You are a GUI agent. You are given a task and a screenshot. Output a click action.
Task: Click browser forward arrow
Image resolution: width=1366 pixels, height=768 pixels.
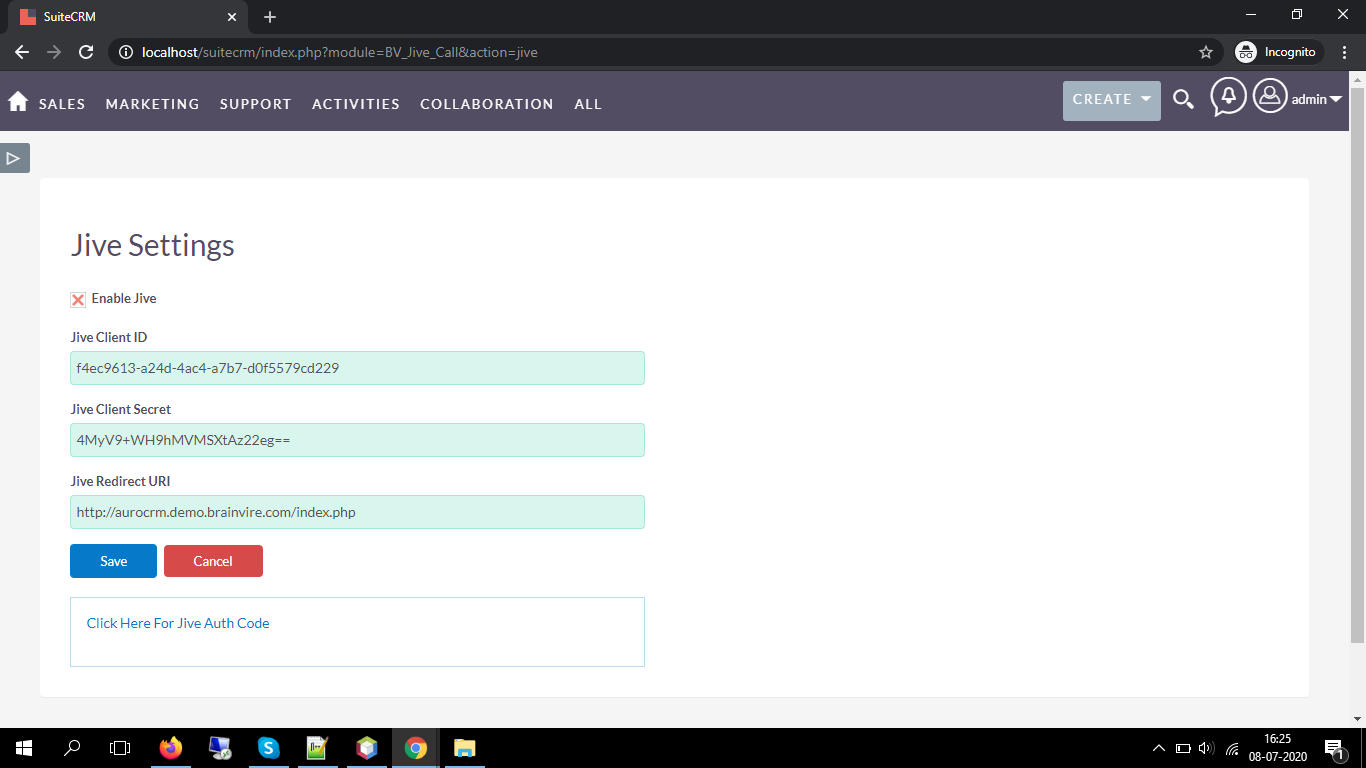coord(54,52)
